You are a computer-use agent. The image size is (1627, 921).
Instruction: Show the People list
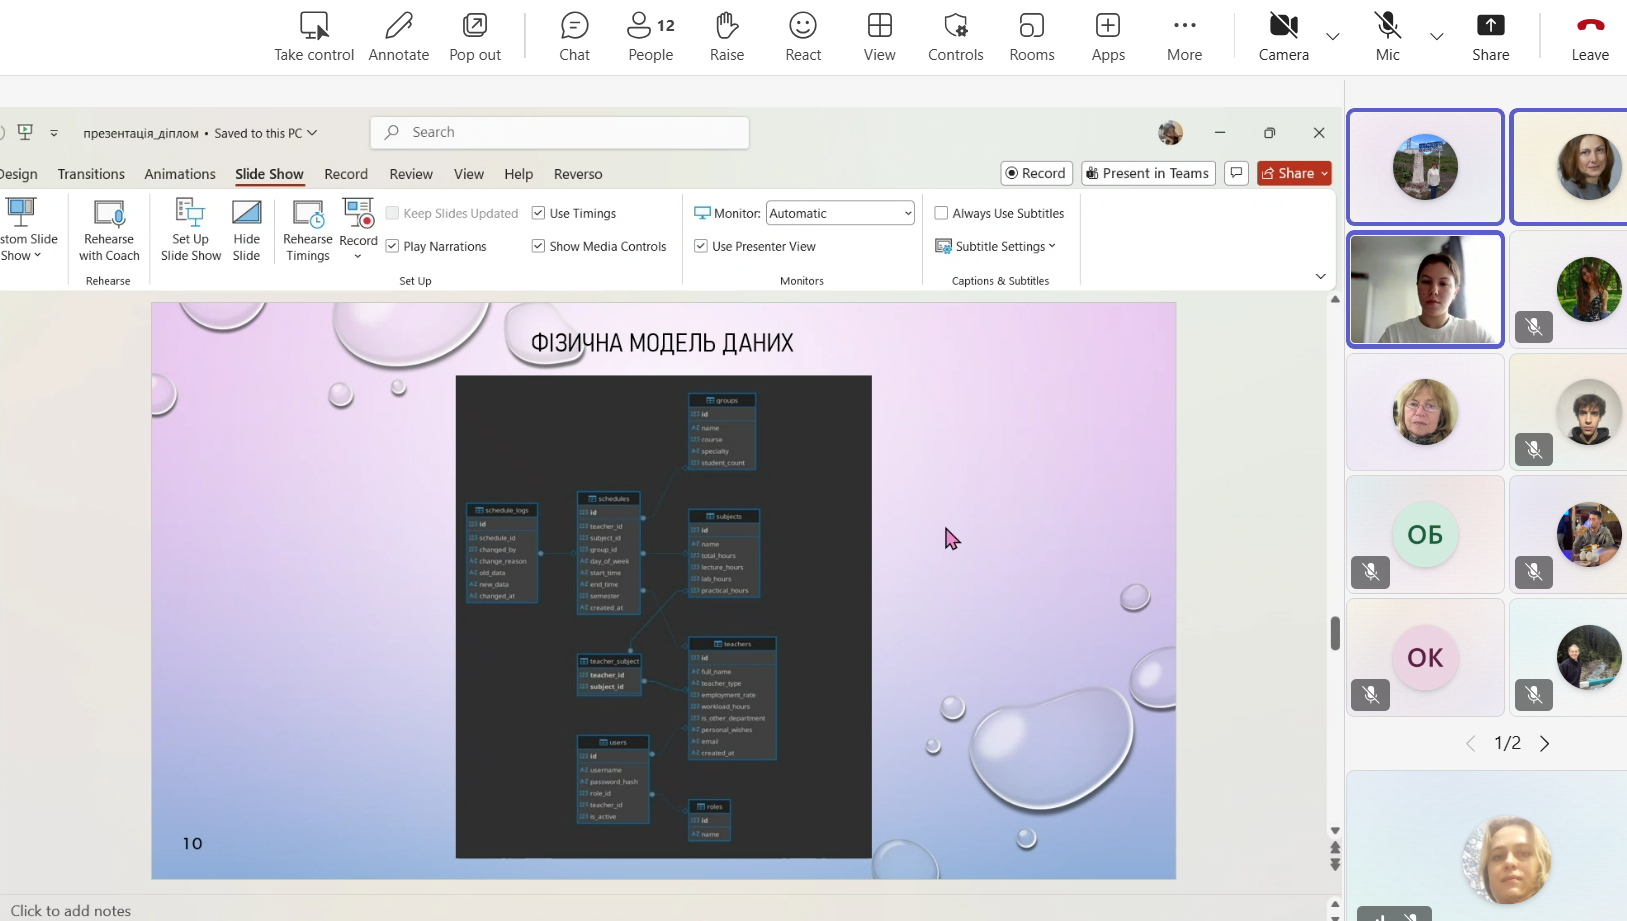tap(651, 37)
